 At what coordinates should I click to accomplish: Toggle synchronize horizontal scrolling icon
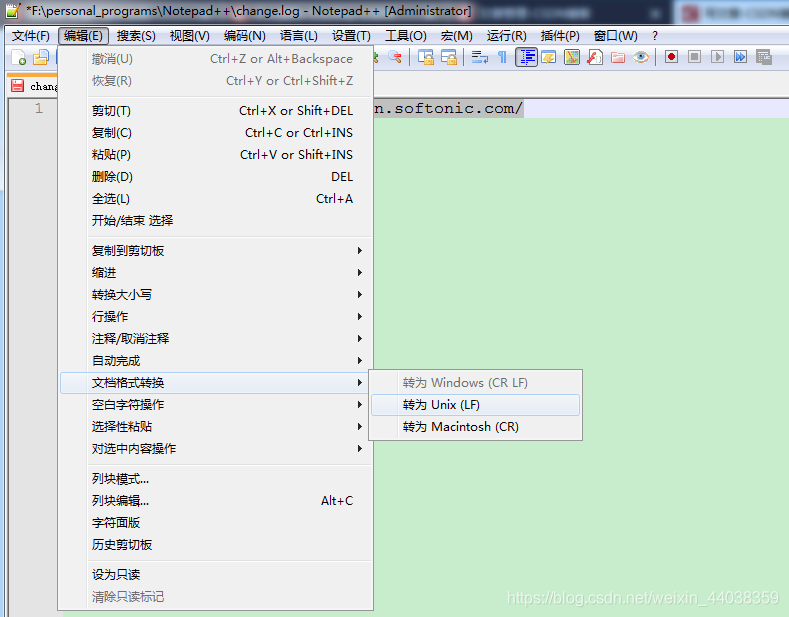click(x=449, y=57)
